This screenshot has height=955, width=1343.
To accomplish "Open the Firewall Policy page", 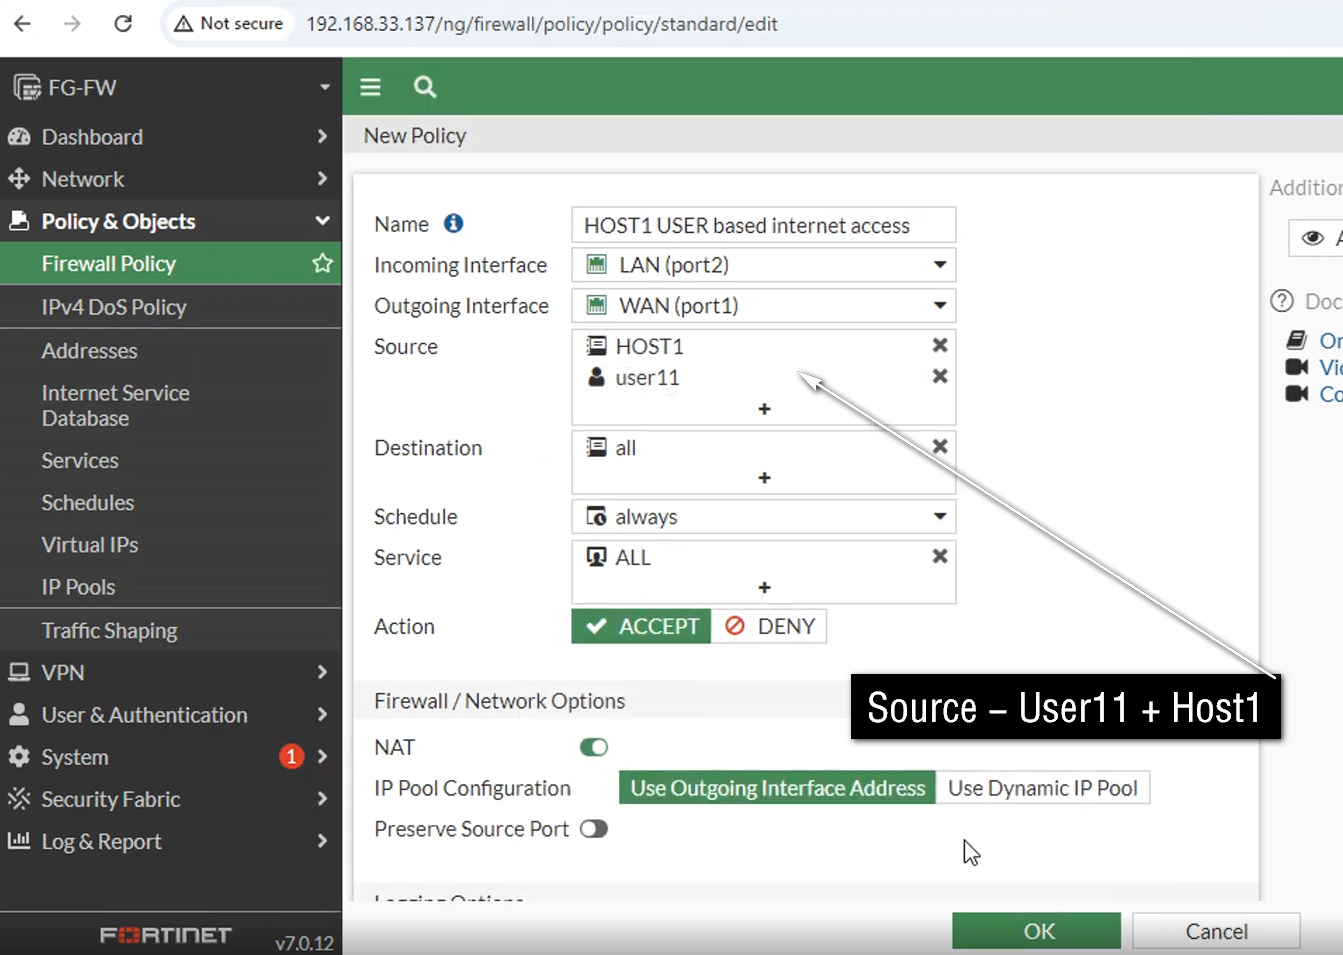I will [x=108, y=264].
